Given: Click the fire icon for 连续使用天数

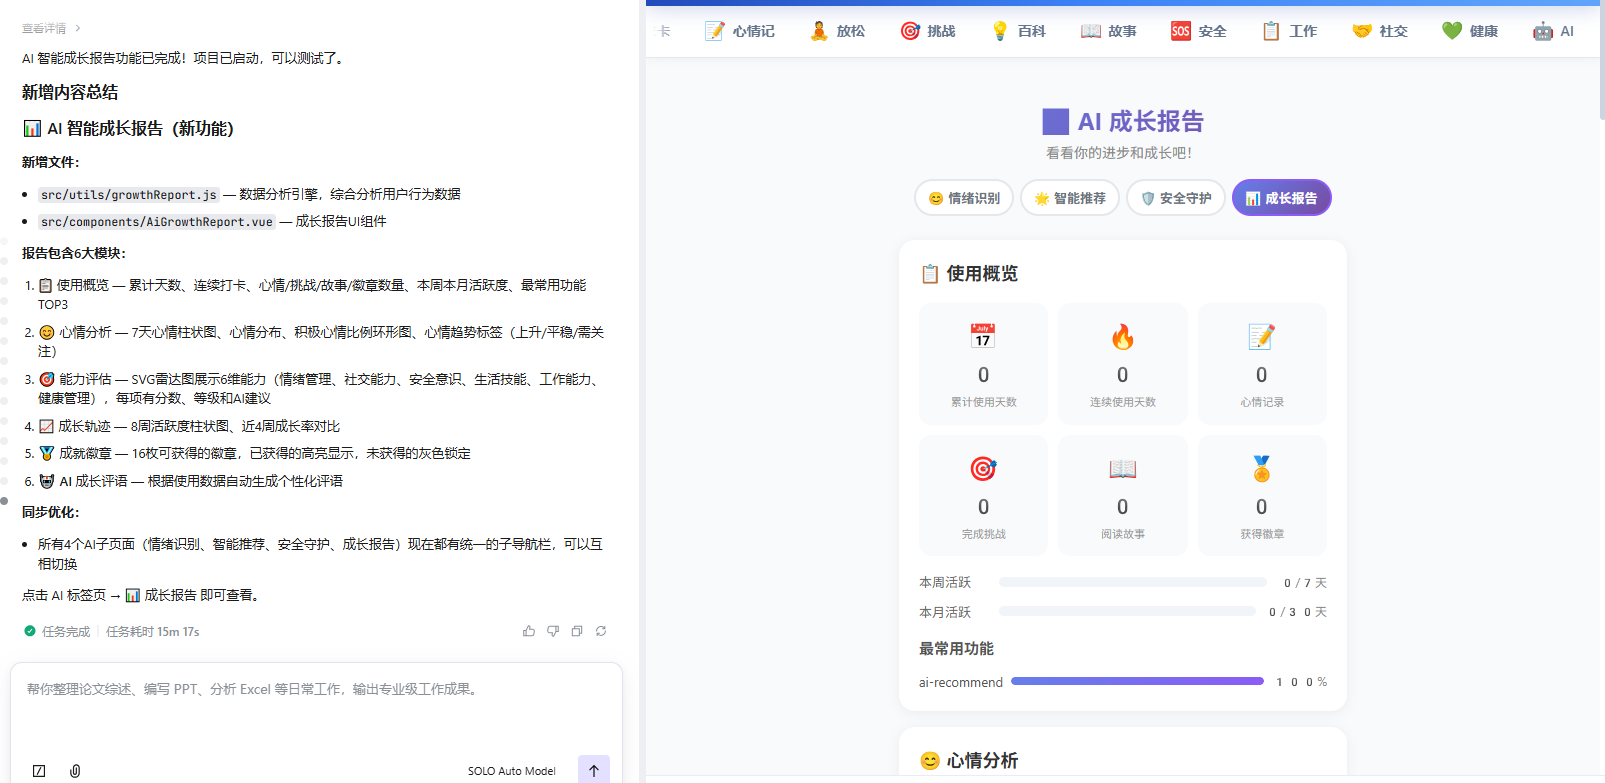Looking at the screenshot, I should 1122,337.
